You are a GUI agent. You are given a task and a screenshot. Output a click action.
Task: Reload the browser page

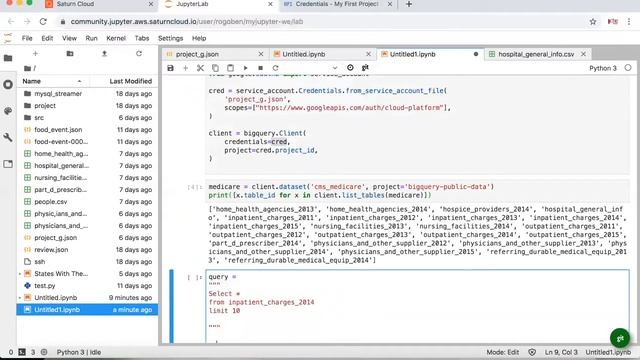pyautogui.click(x=43, y=22)
